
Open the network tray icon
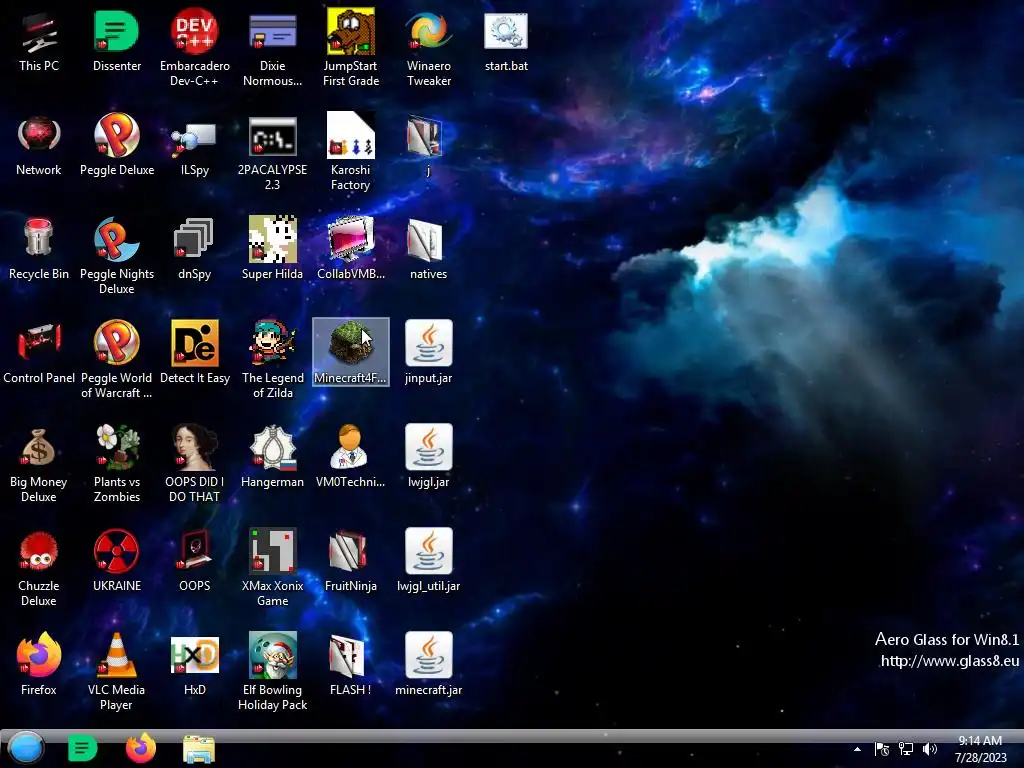906,749
